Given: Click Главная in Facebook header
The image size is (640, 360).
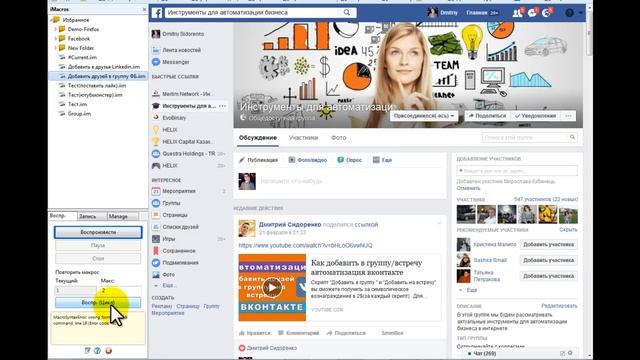Looking at the screenshot, I should coord(476,13).
